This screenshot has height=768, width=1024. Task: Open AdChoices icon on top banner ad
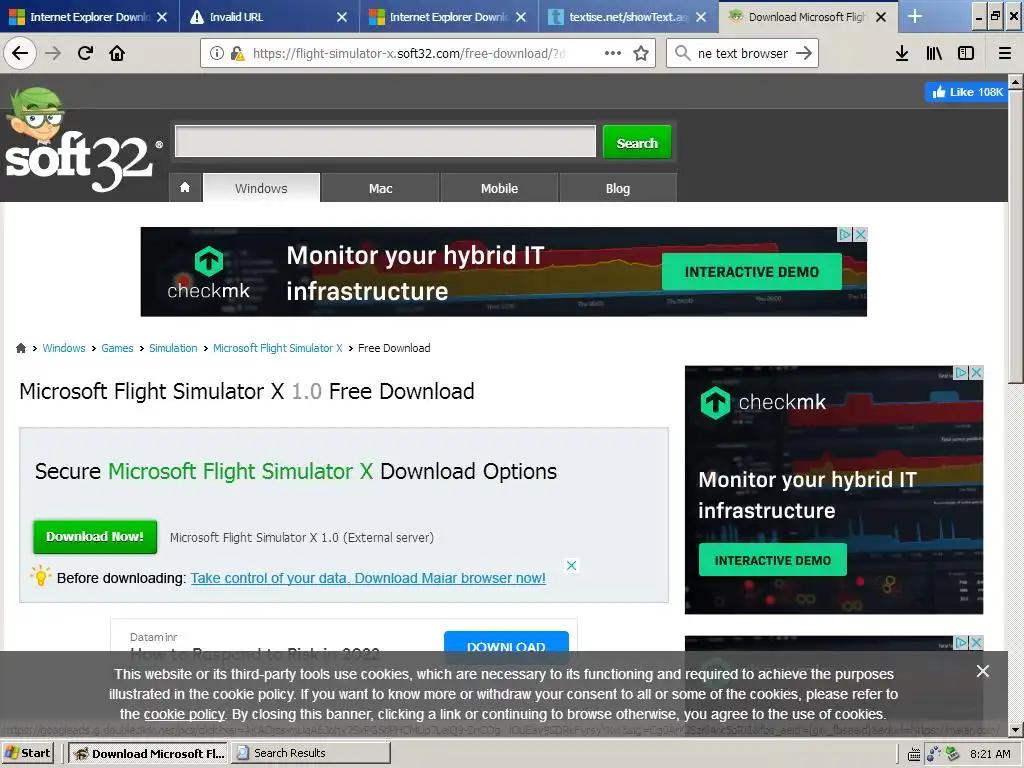(x=846, y=234)
